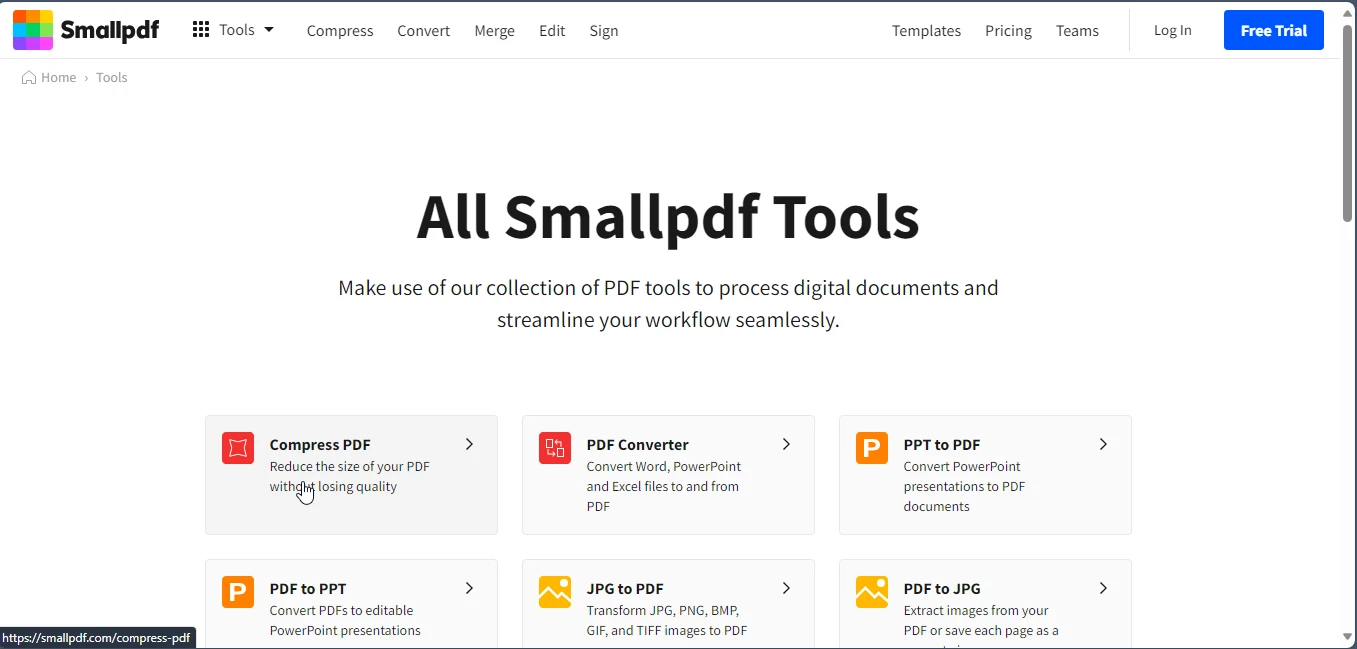Select the PDF to PPT title
This screenshot has width=1357, height=649.
(308, 589)
